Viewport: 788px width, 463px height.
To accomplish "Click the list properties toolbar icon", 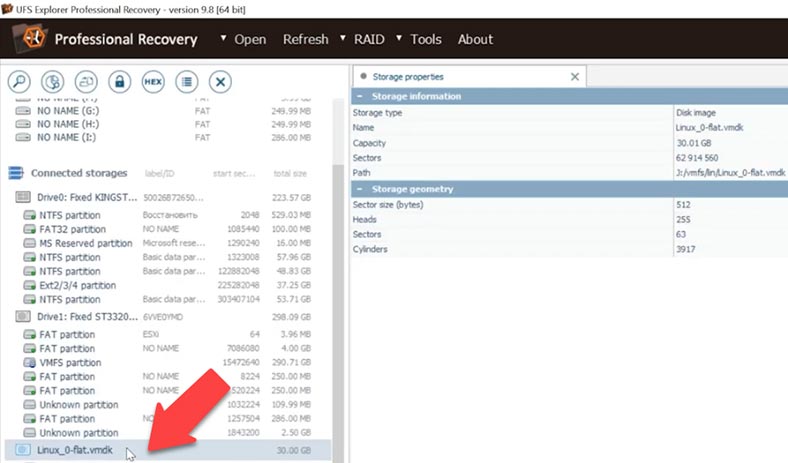I will (x=186, y=81).
